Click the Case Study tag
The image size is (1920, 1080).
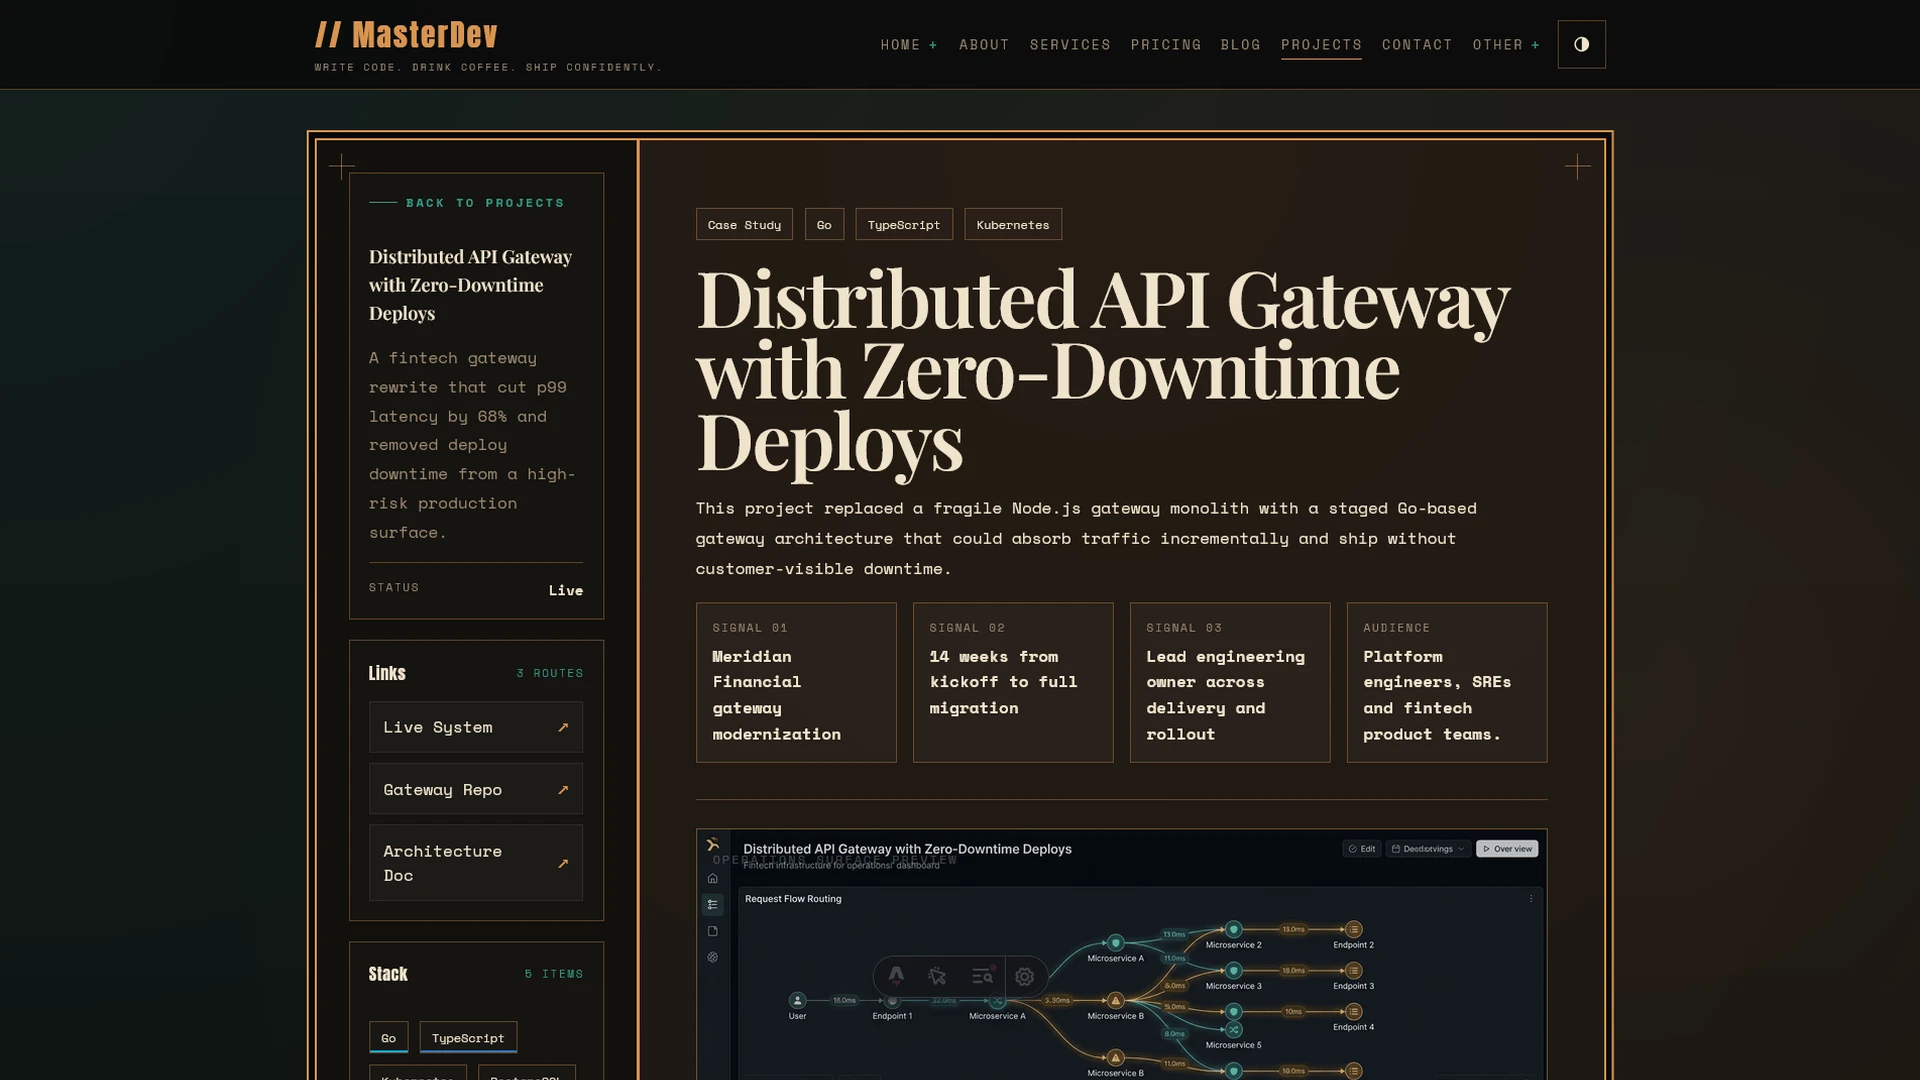coord(744,224)
